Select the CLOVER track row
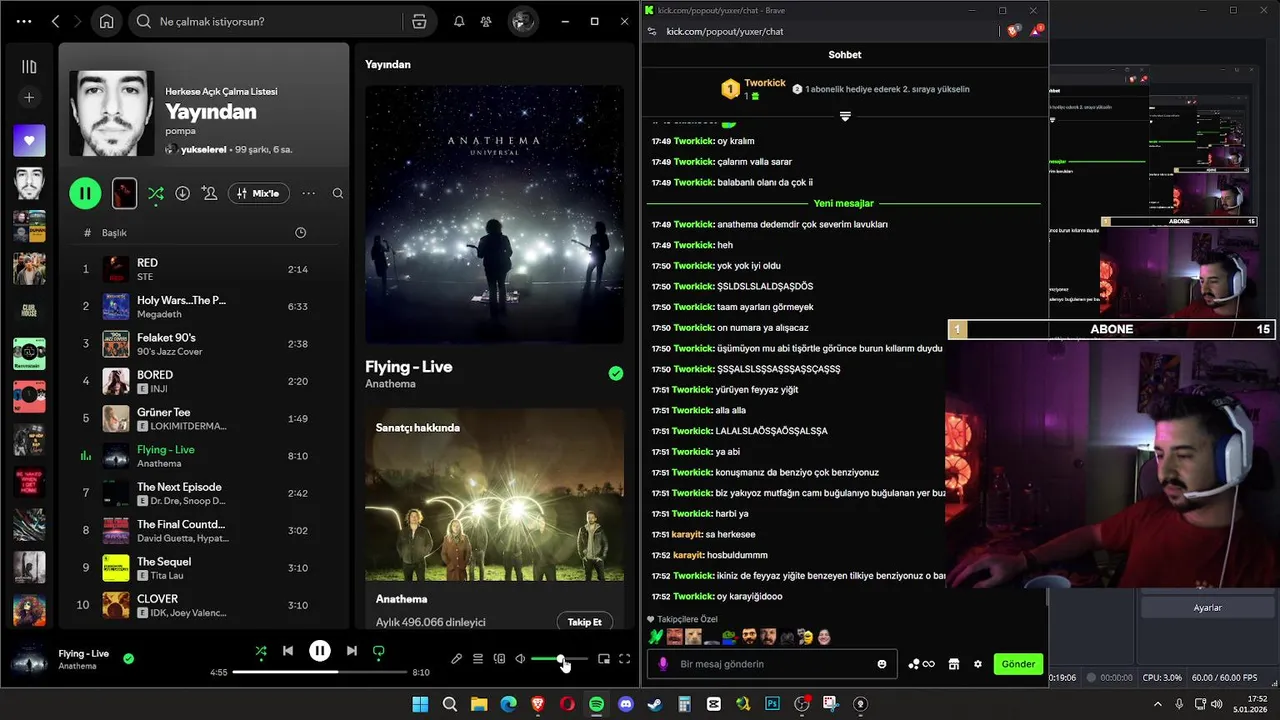This screenshot has width=1280, height=720. tap(205, 605)
